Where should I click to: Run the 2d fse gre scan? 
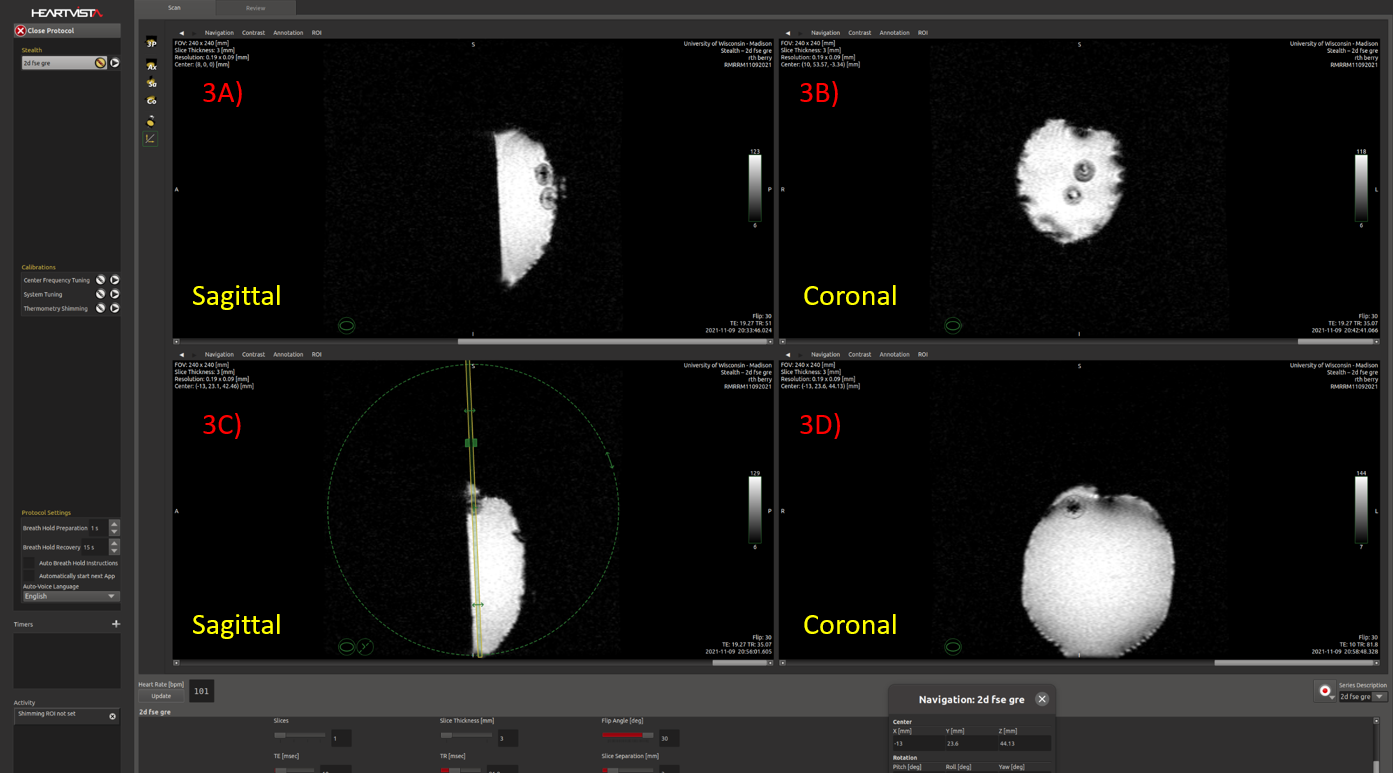coord(115,63)
